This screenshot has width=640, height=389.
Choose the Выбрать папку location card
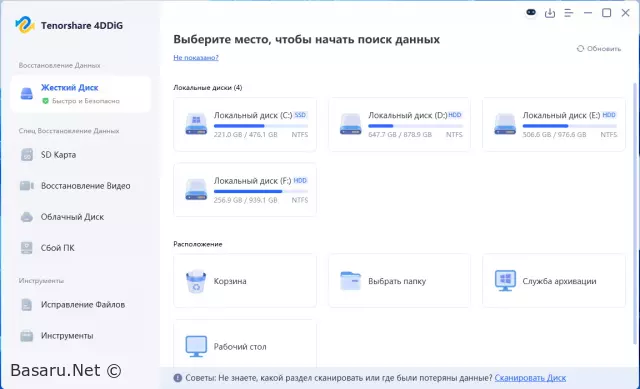click(x=399, y=281)
